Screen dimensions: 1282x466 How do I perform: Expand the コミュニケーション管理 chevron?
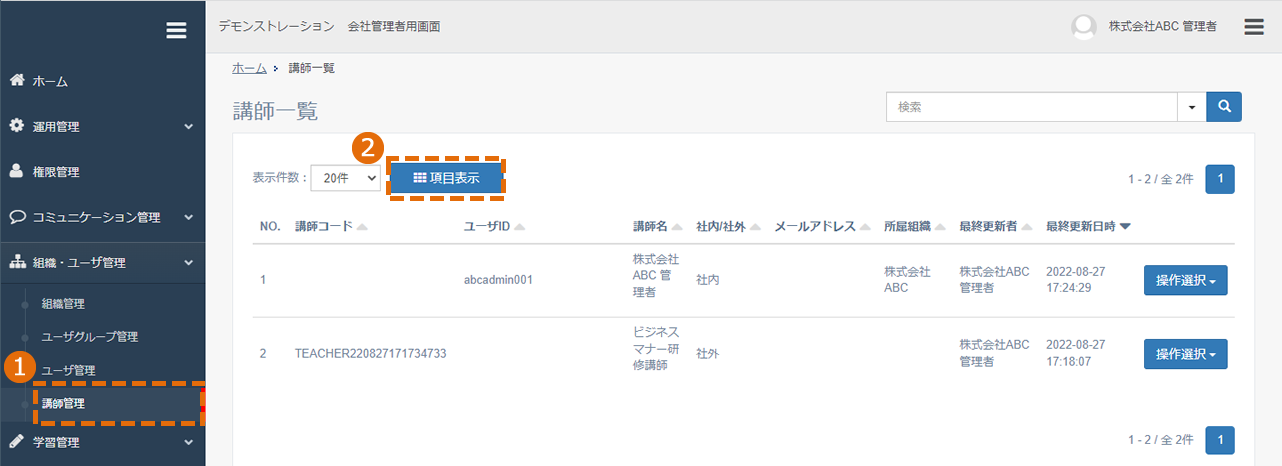click(x=188, y=217)
